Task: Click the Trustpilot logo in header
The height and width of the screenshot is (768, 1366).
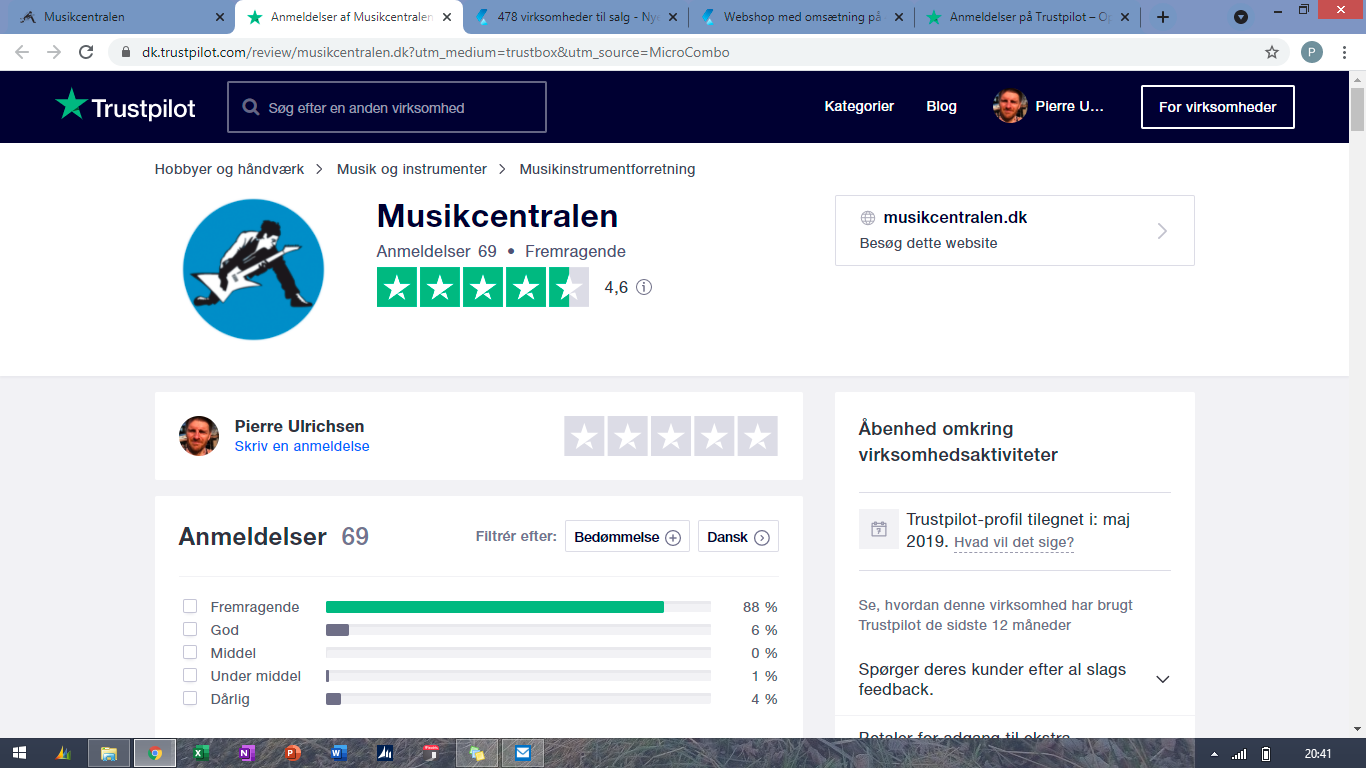Action: point(125,107)
